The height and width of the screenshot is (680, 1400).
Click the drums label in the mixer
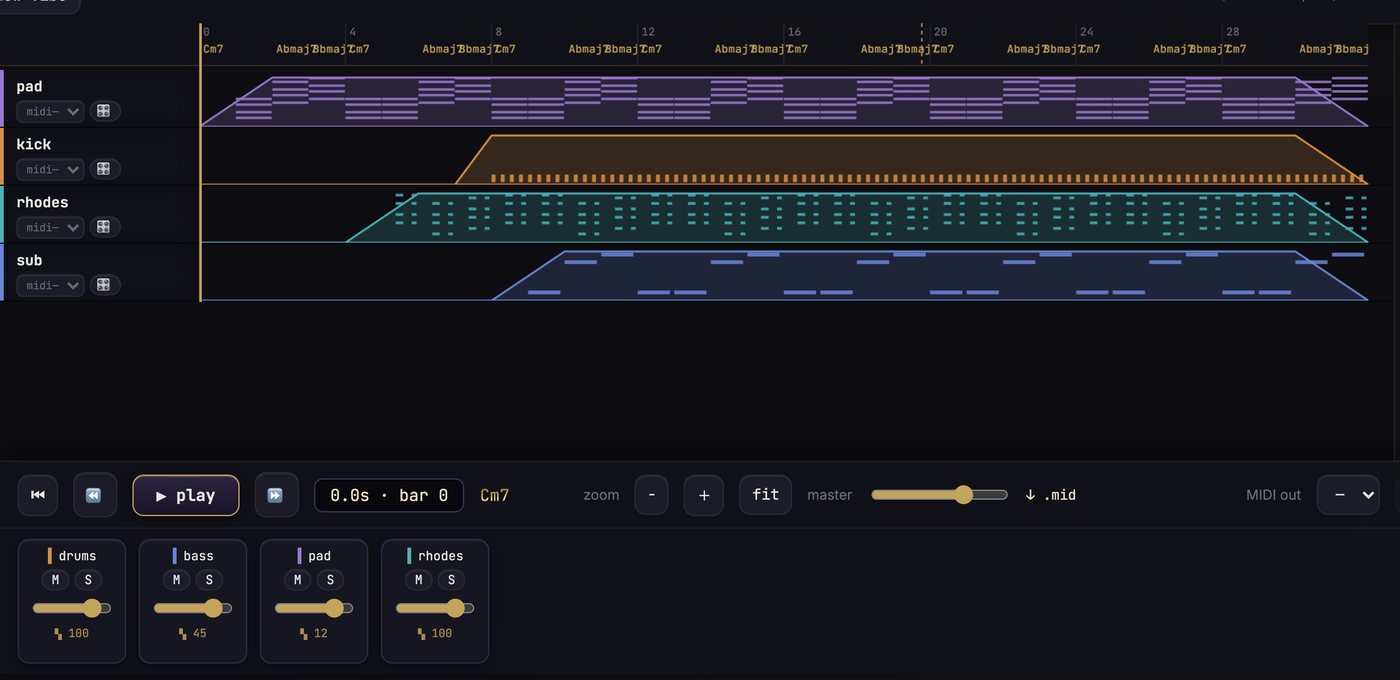tap(76, 556)
